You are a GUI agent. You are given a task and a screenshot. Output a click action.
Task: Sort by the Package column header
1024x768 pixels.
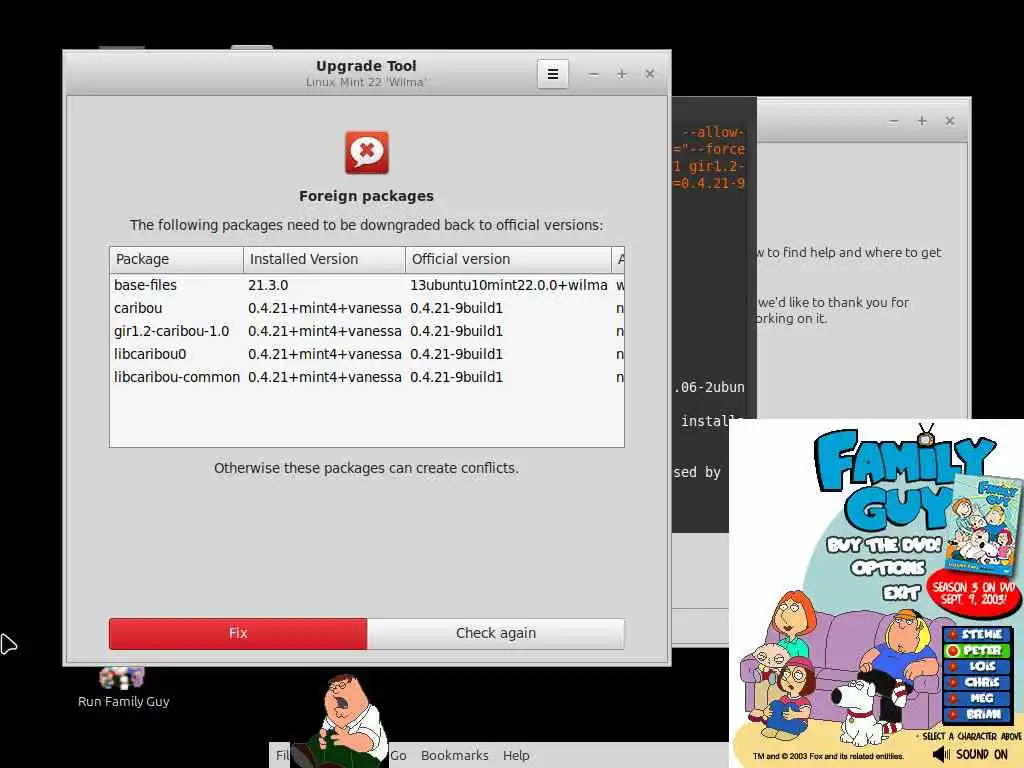(x=176, y=259)
